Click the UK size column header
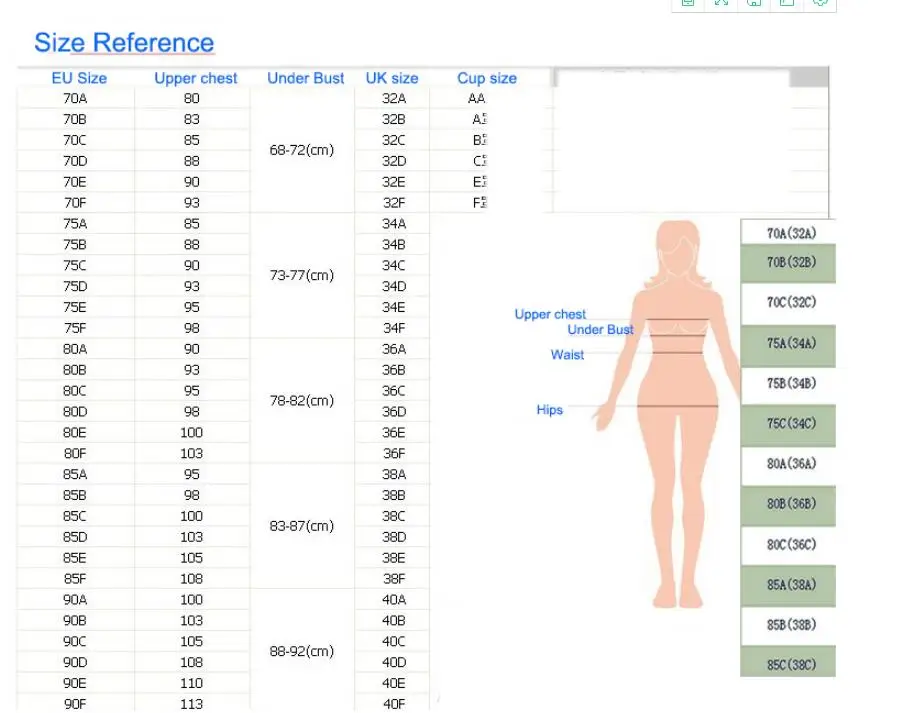 pyautogui.click(x=392, y=78)
